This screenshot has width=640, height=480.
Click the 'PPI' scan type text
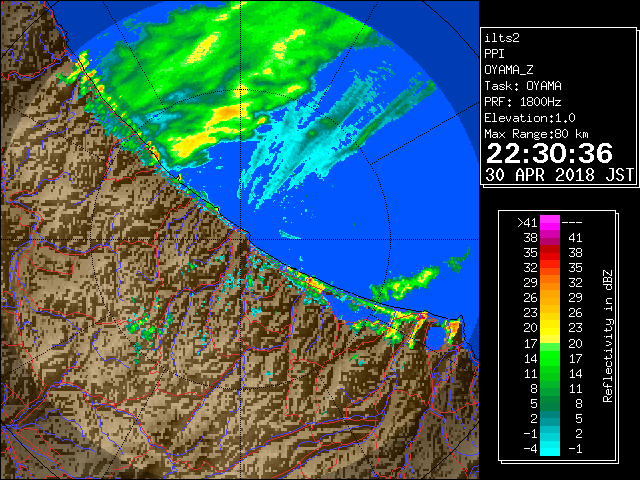click(x=494, y=54)
